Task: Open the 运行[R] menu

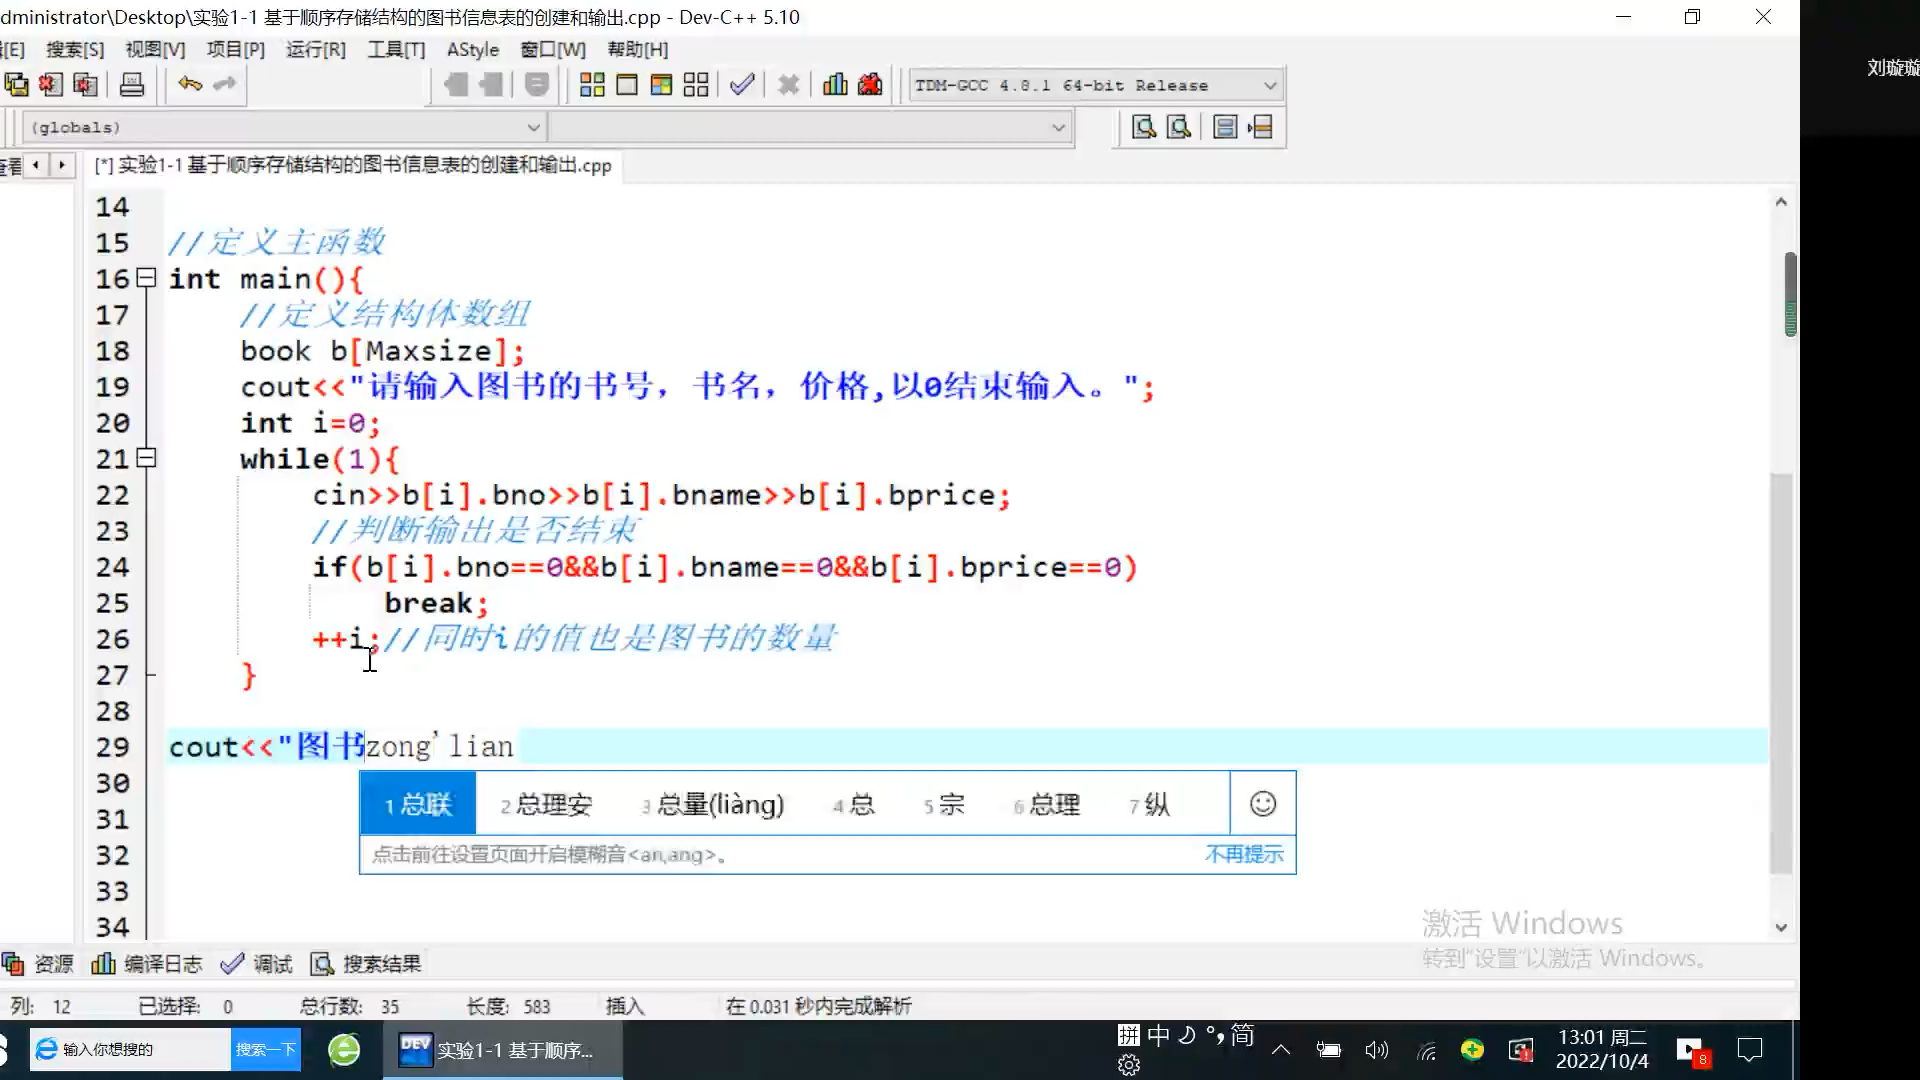Action: 315,49
